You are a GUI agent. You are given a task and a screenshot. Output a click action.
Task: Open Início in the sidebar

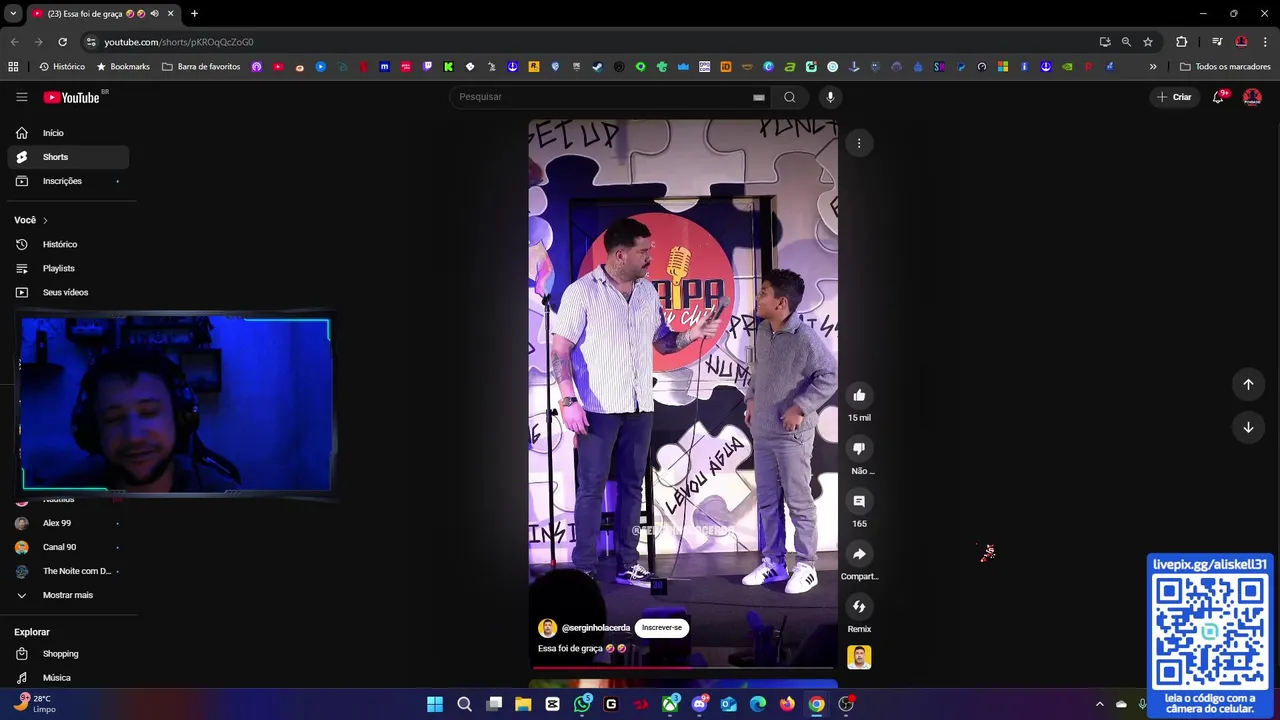tap(68, 133)
